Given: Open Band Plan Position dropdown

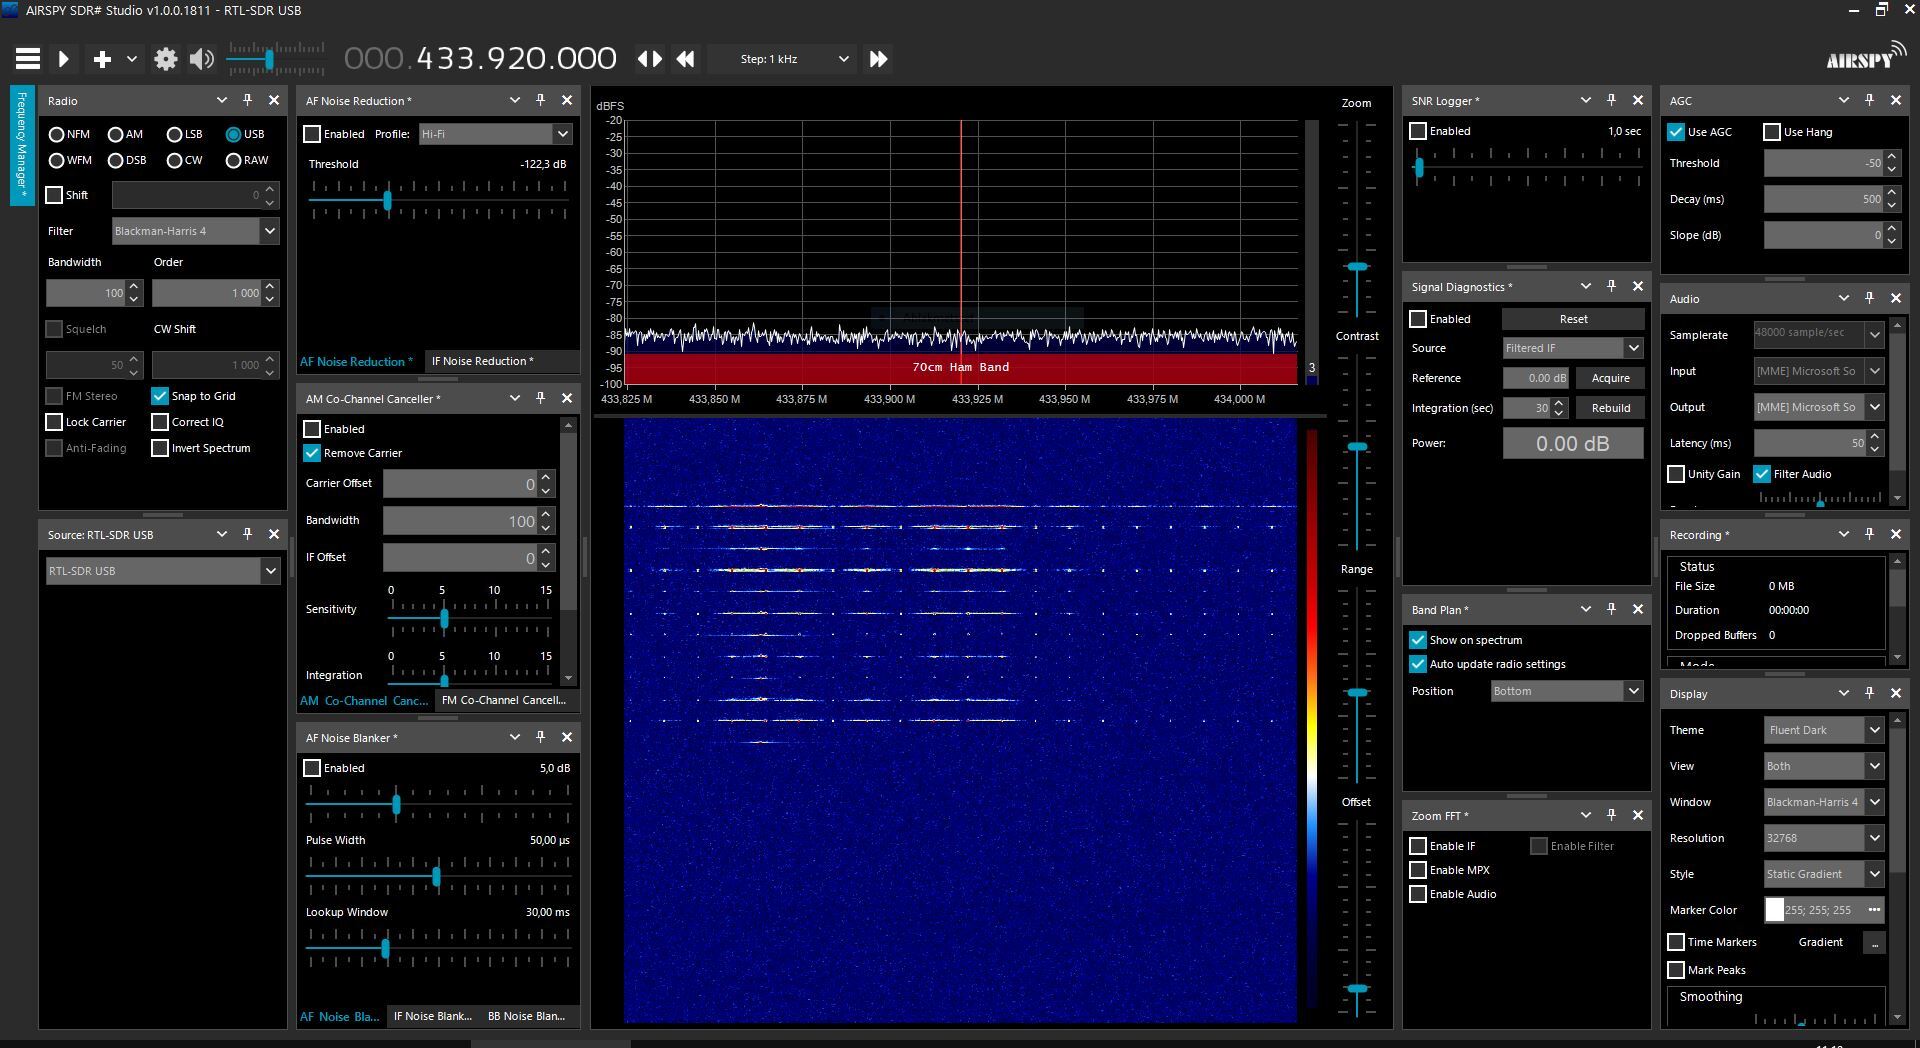Looking at the screenshot, I should pos(1567,691).
